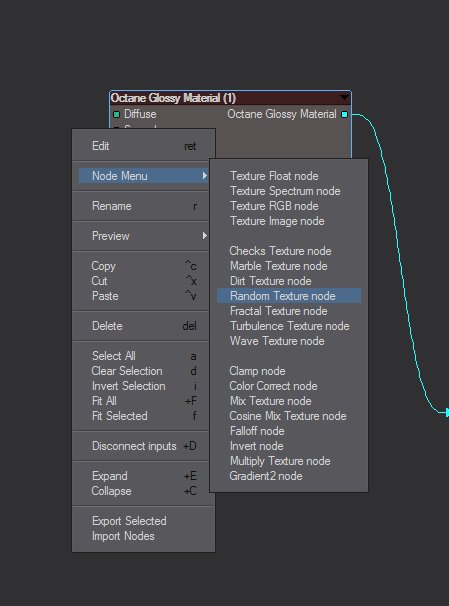Click Invert Selection menu entry
This screenshot has width=449, height=606.
[x=143, y=386]
